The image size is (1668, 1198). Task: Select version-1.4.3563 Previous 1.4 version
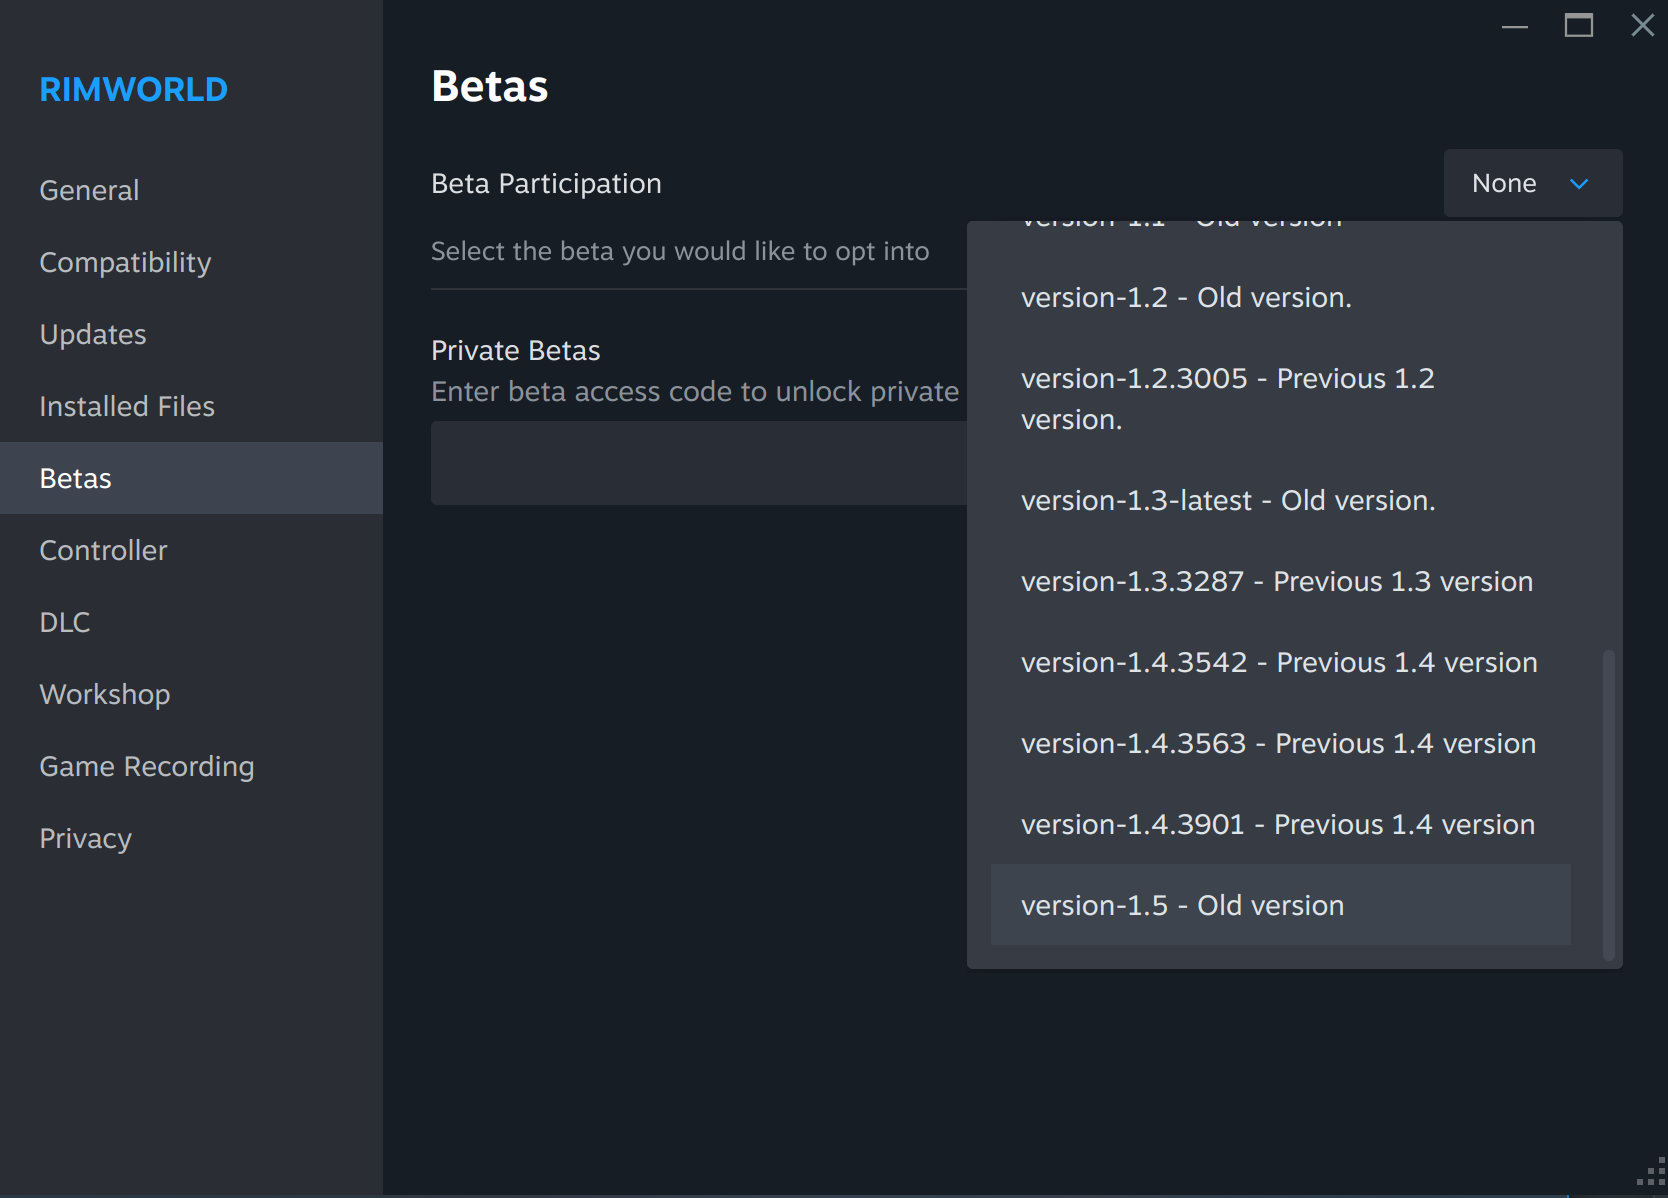click(x=1281, y=743)
